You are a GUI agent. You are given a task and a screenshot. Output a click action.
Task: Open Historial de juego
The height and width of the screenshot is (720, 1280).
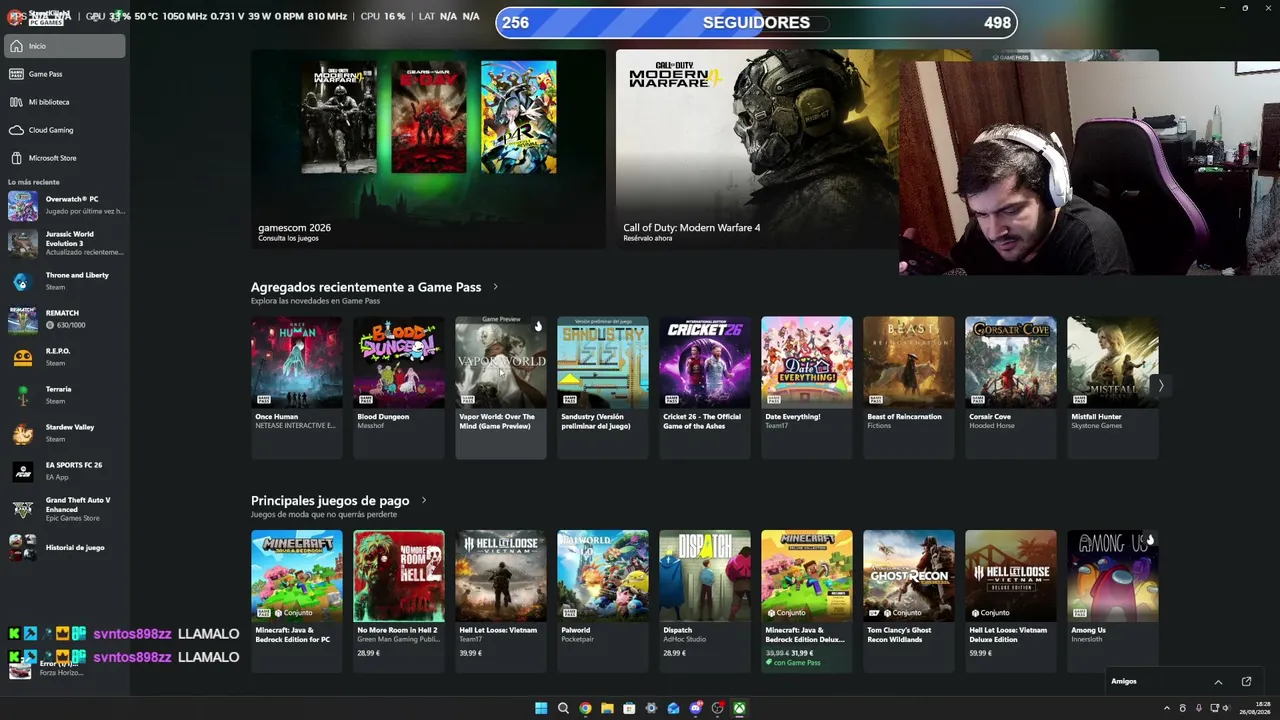click(65, 548)
